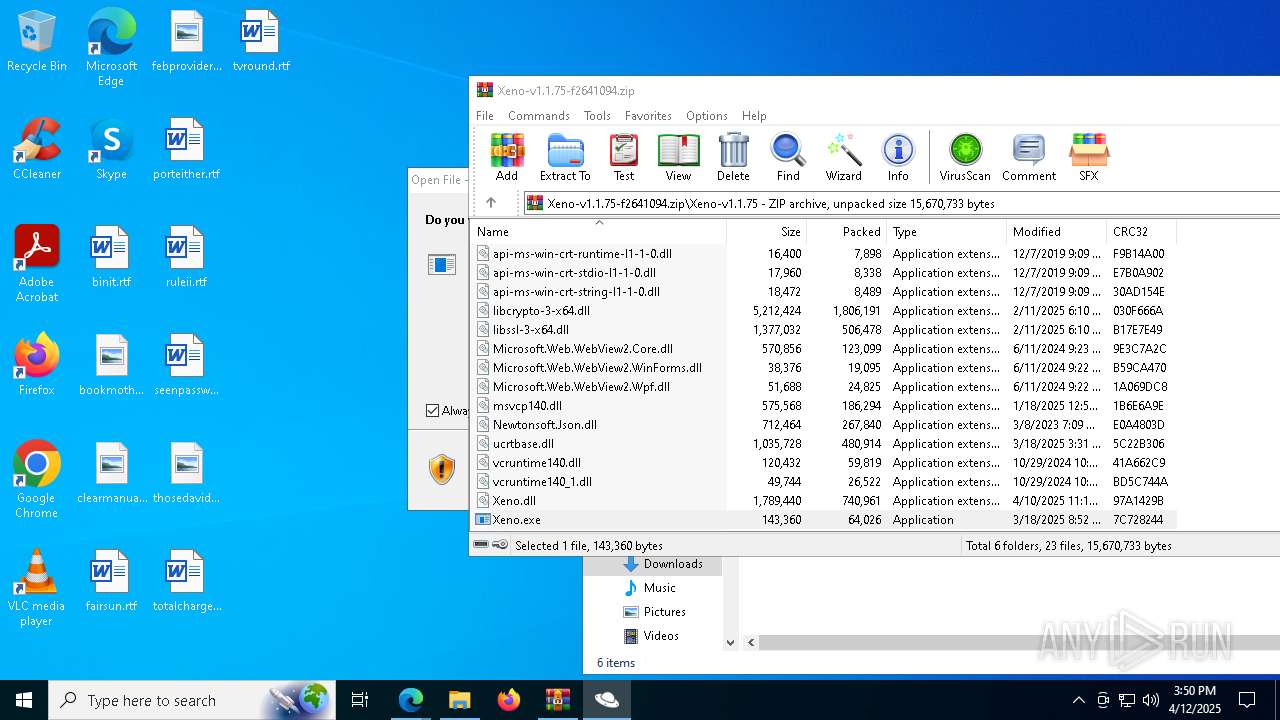Open Microsoft Edge desktop shortcut

pyautogui.click(x=111, y=47)
